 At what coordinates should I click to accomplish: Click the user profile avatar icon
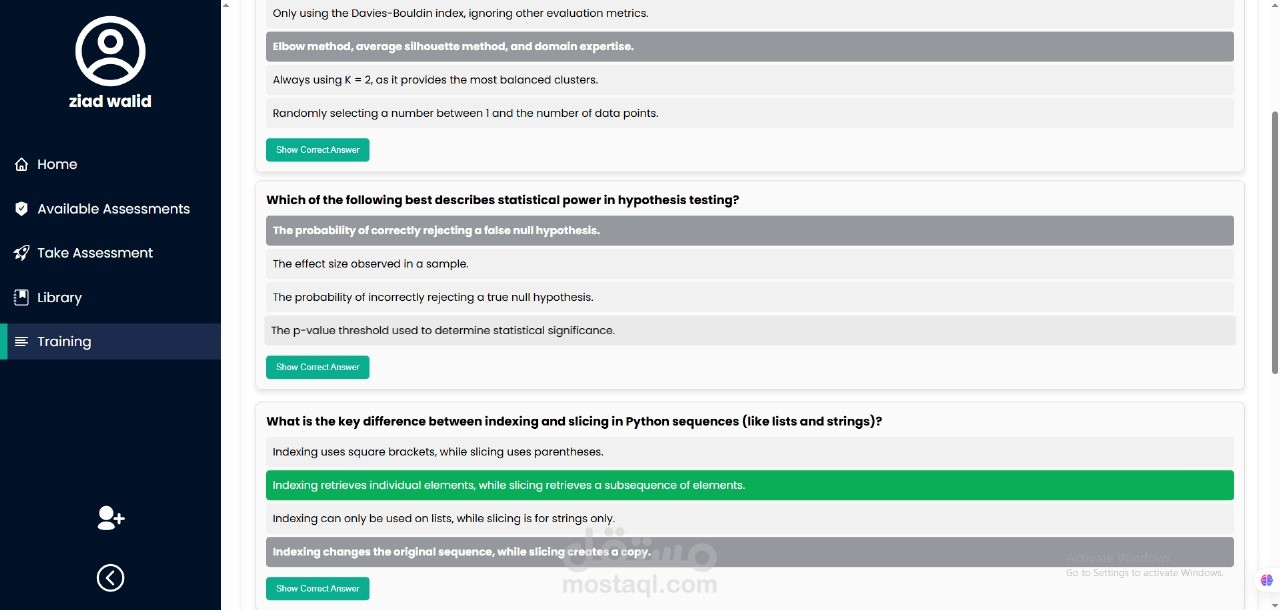110,51
